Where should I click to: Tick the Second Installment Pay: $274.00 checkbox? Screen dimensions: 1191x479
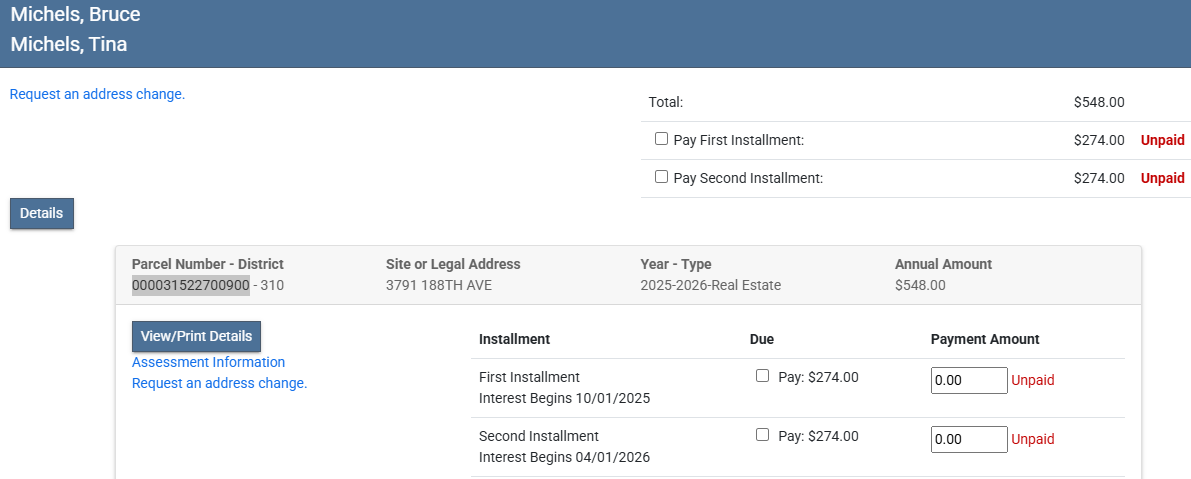point(763,435)
